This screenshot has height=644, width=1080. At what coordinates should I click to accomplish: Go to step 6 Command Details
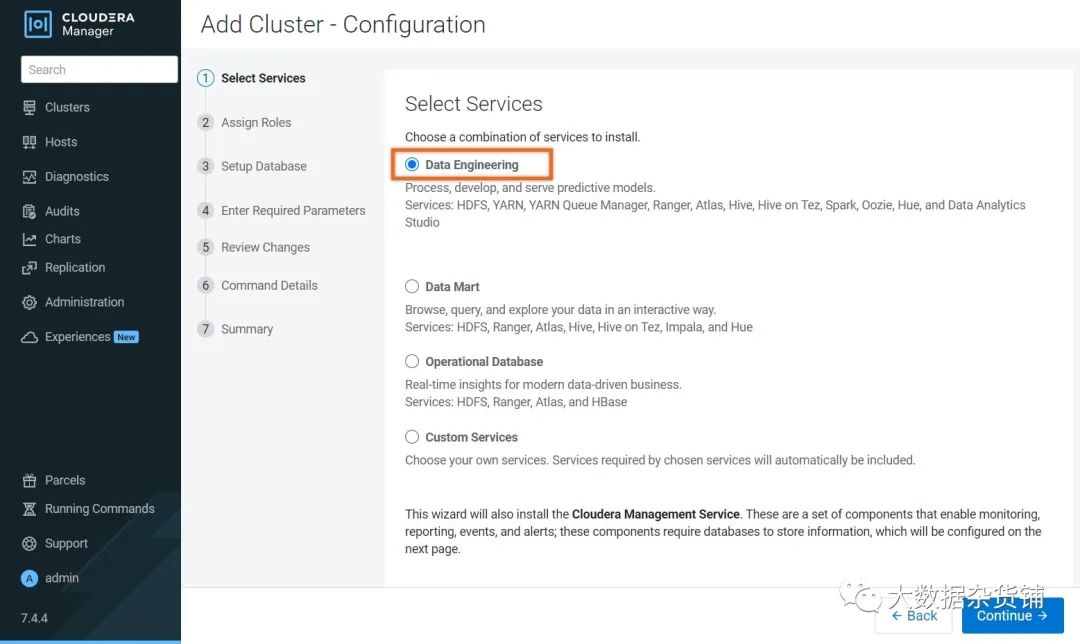[269, 285]
